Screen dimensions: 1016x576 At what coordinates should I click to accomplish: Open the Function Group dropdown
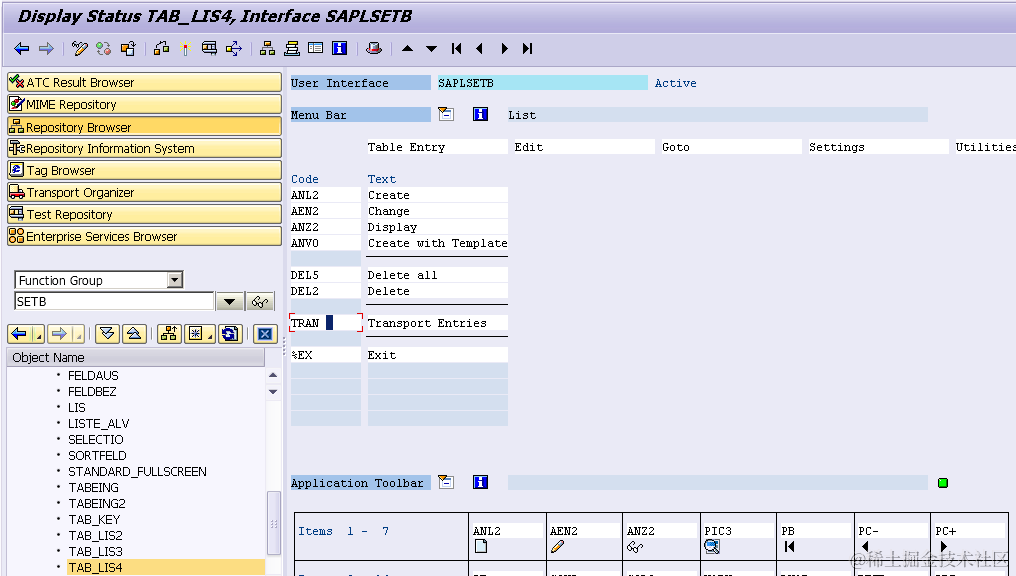tap(174, 280)
